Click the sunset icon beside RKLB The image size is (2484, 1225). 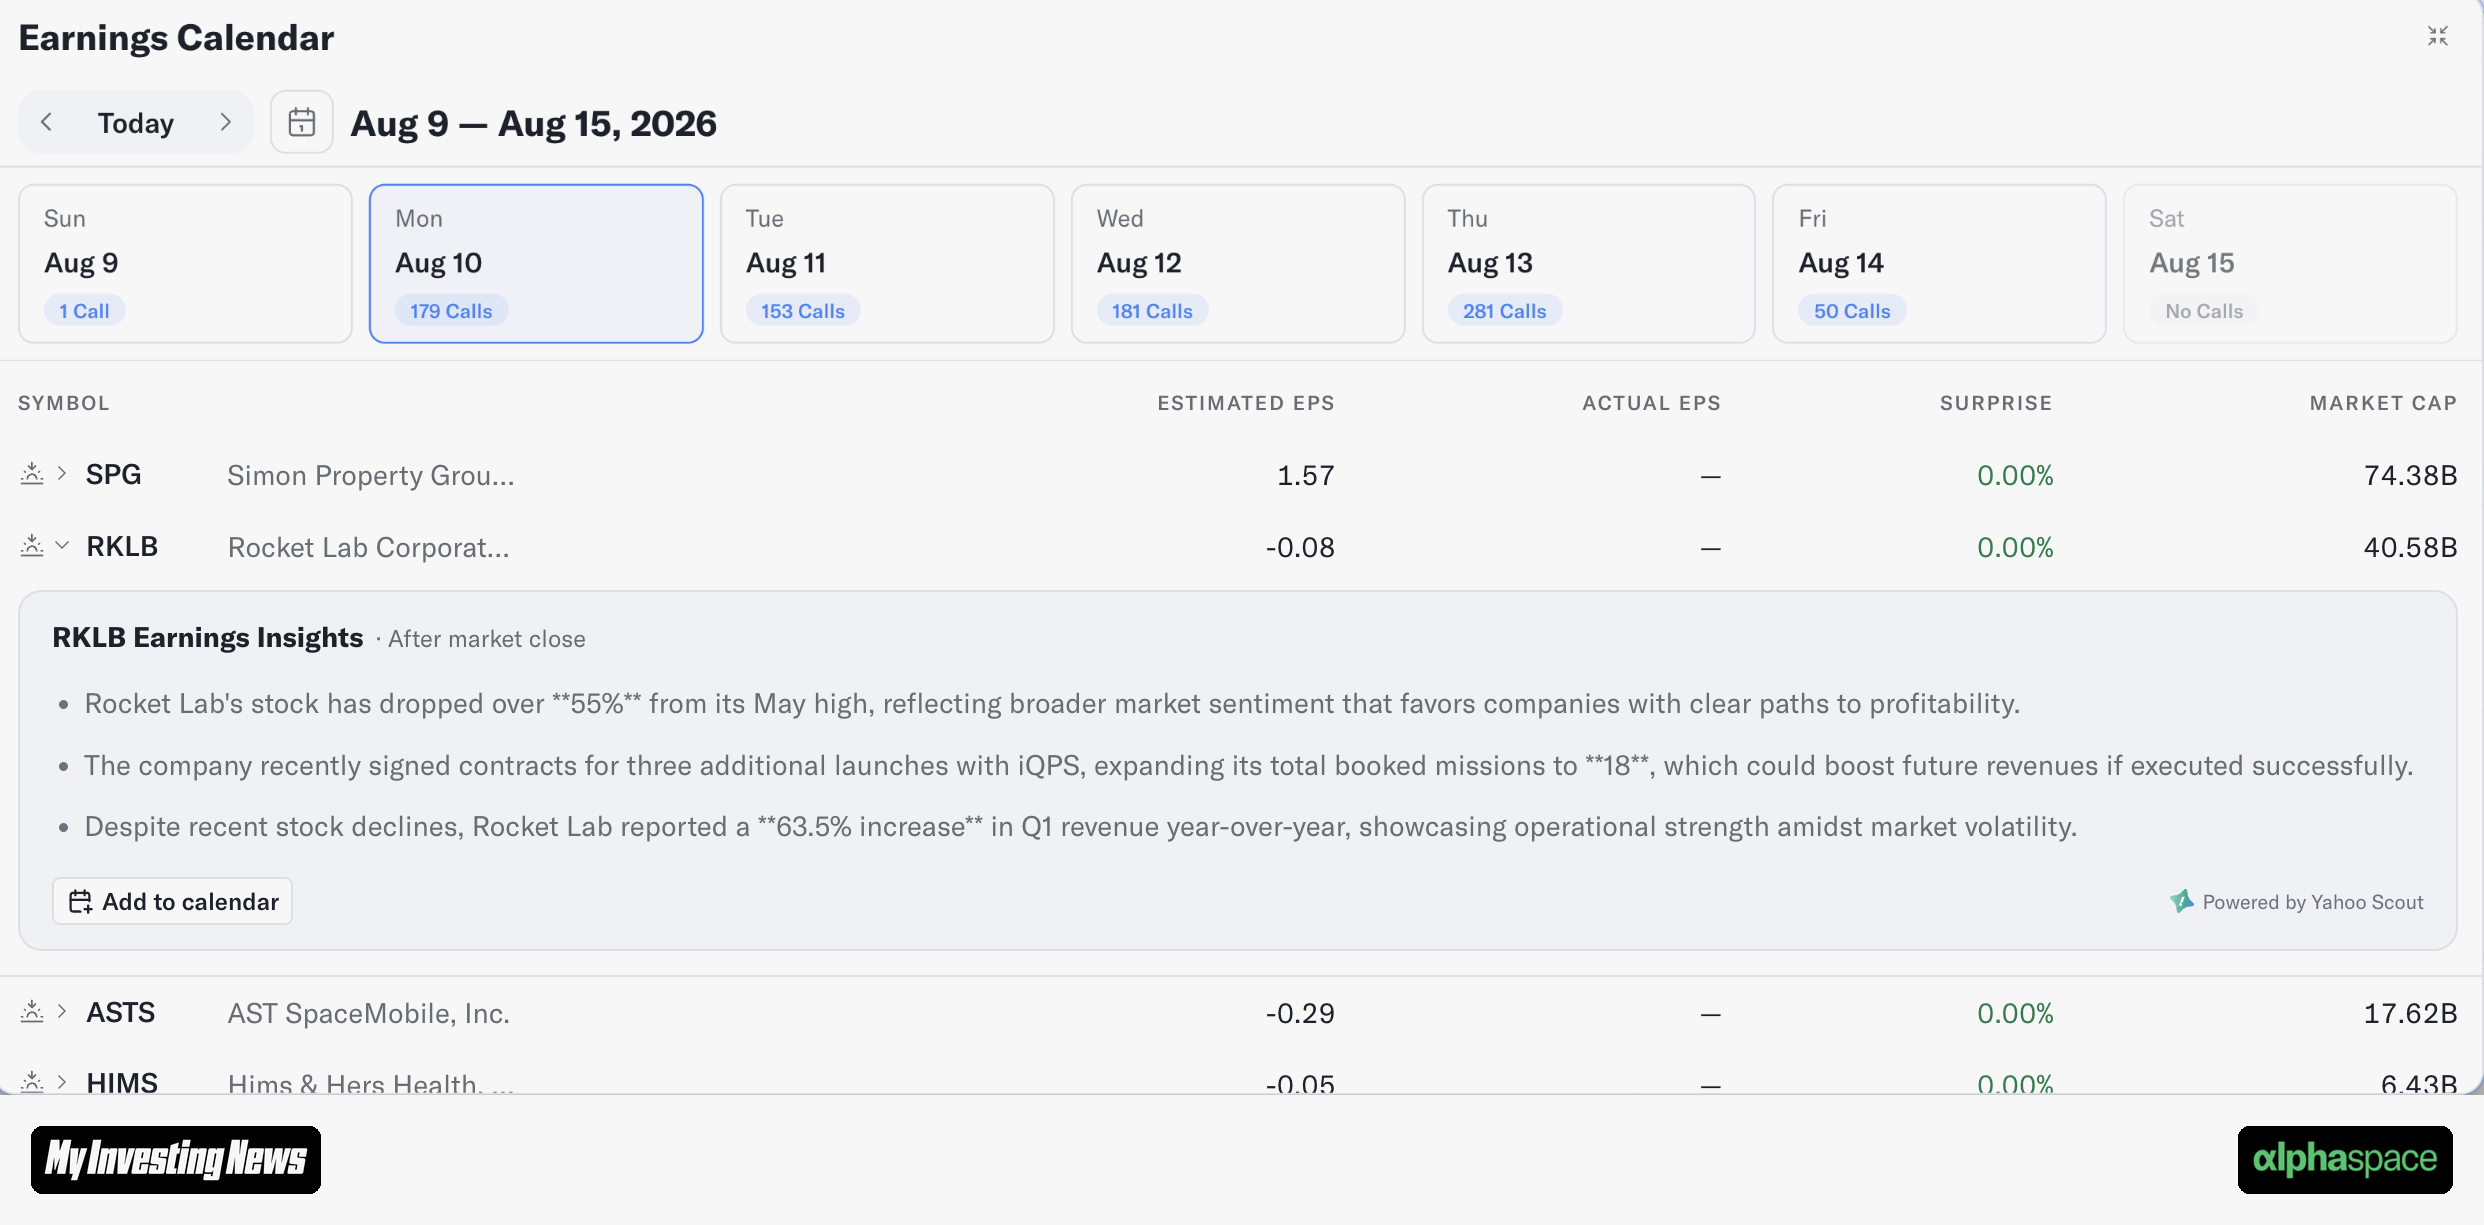(32, 545)
